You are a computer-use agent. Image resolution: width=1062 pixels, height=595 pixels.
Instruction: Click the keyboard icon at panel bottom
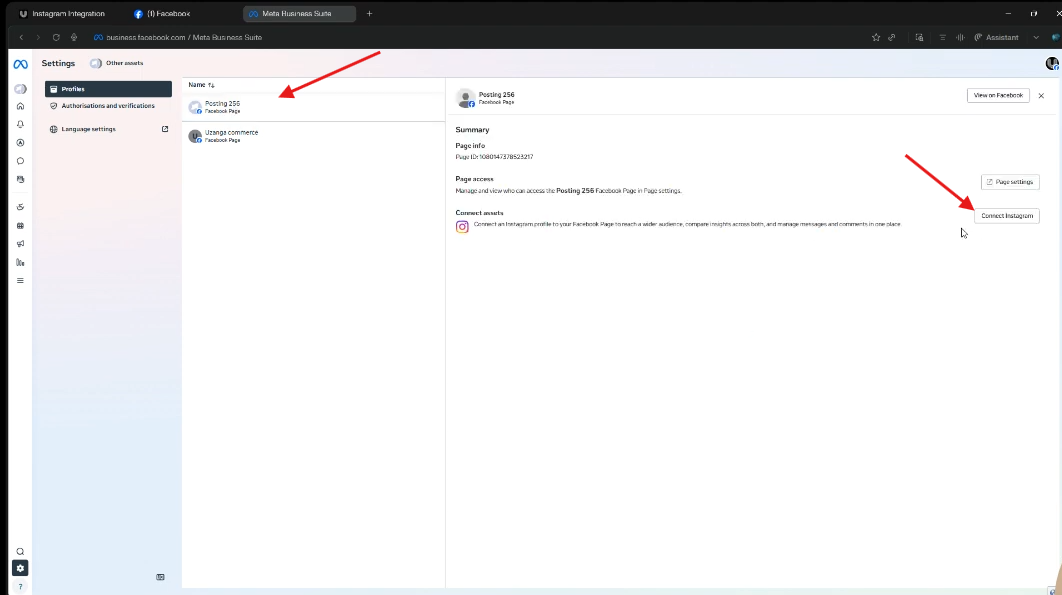[161, 577]
